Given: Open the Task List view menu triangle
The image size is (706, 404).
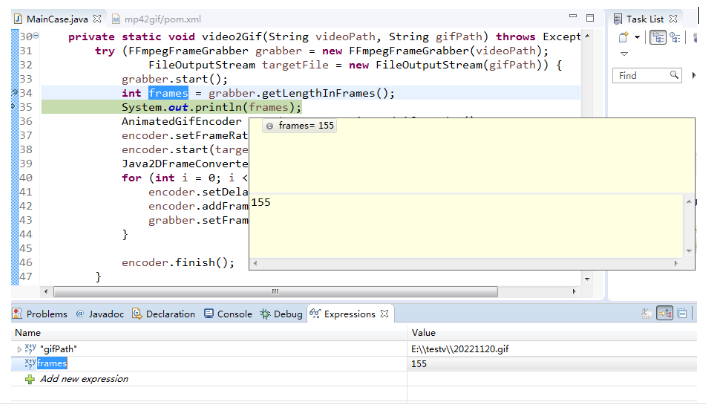Looking at the screenshot, I should point(624,54).
